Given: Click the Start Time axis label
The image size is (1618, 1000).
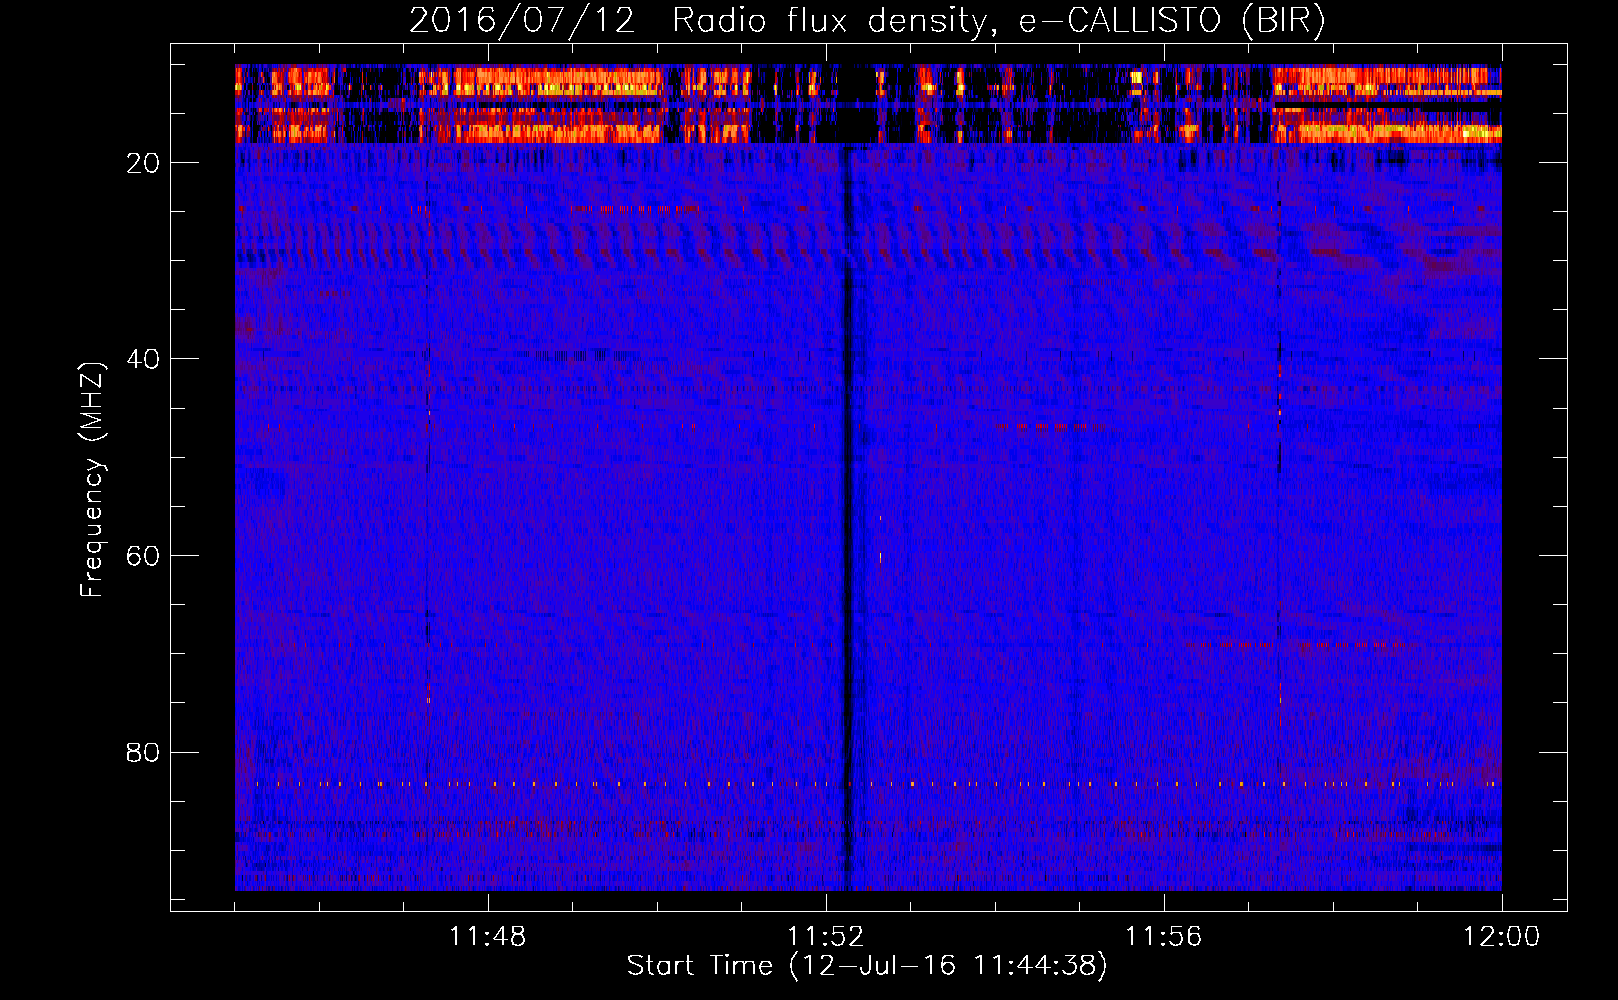Looking at the screenshot, I should [867, 966].
